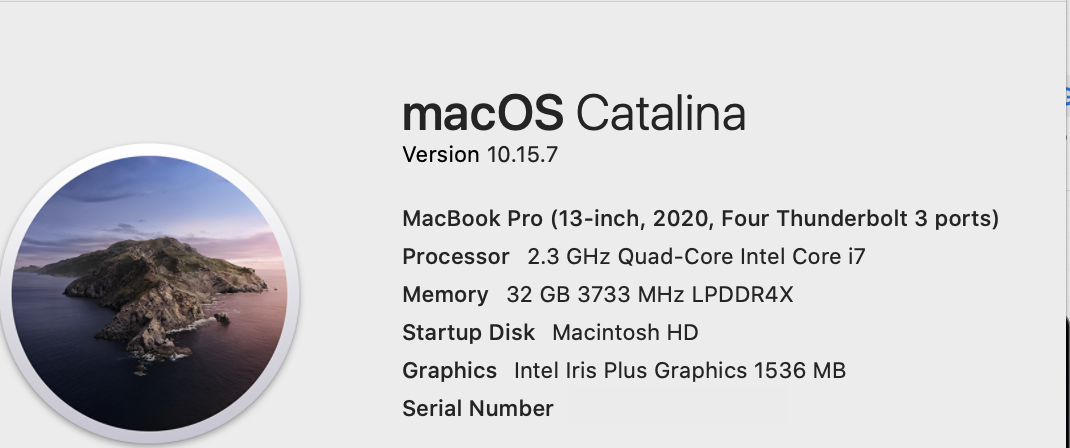Click the Graphics label

[449, 371]
